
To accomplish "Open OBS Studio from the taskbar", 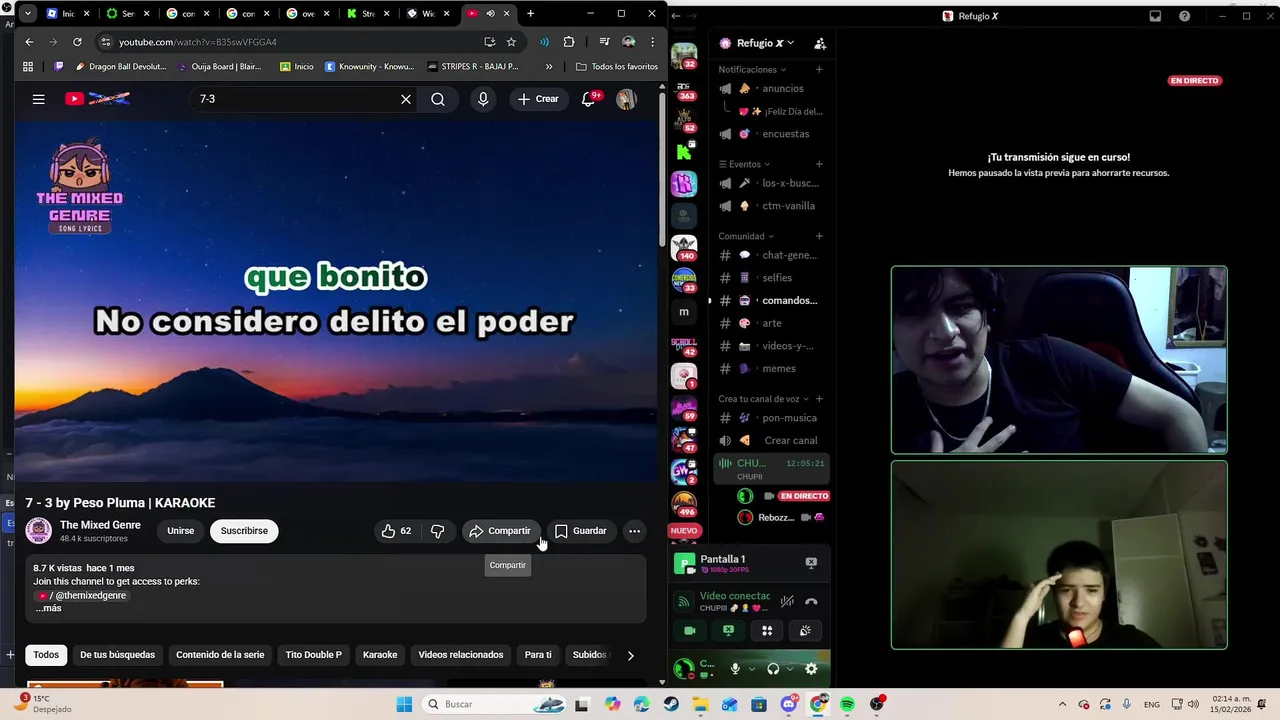I will (x=877, y=704).
